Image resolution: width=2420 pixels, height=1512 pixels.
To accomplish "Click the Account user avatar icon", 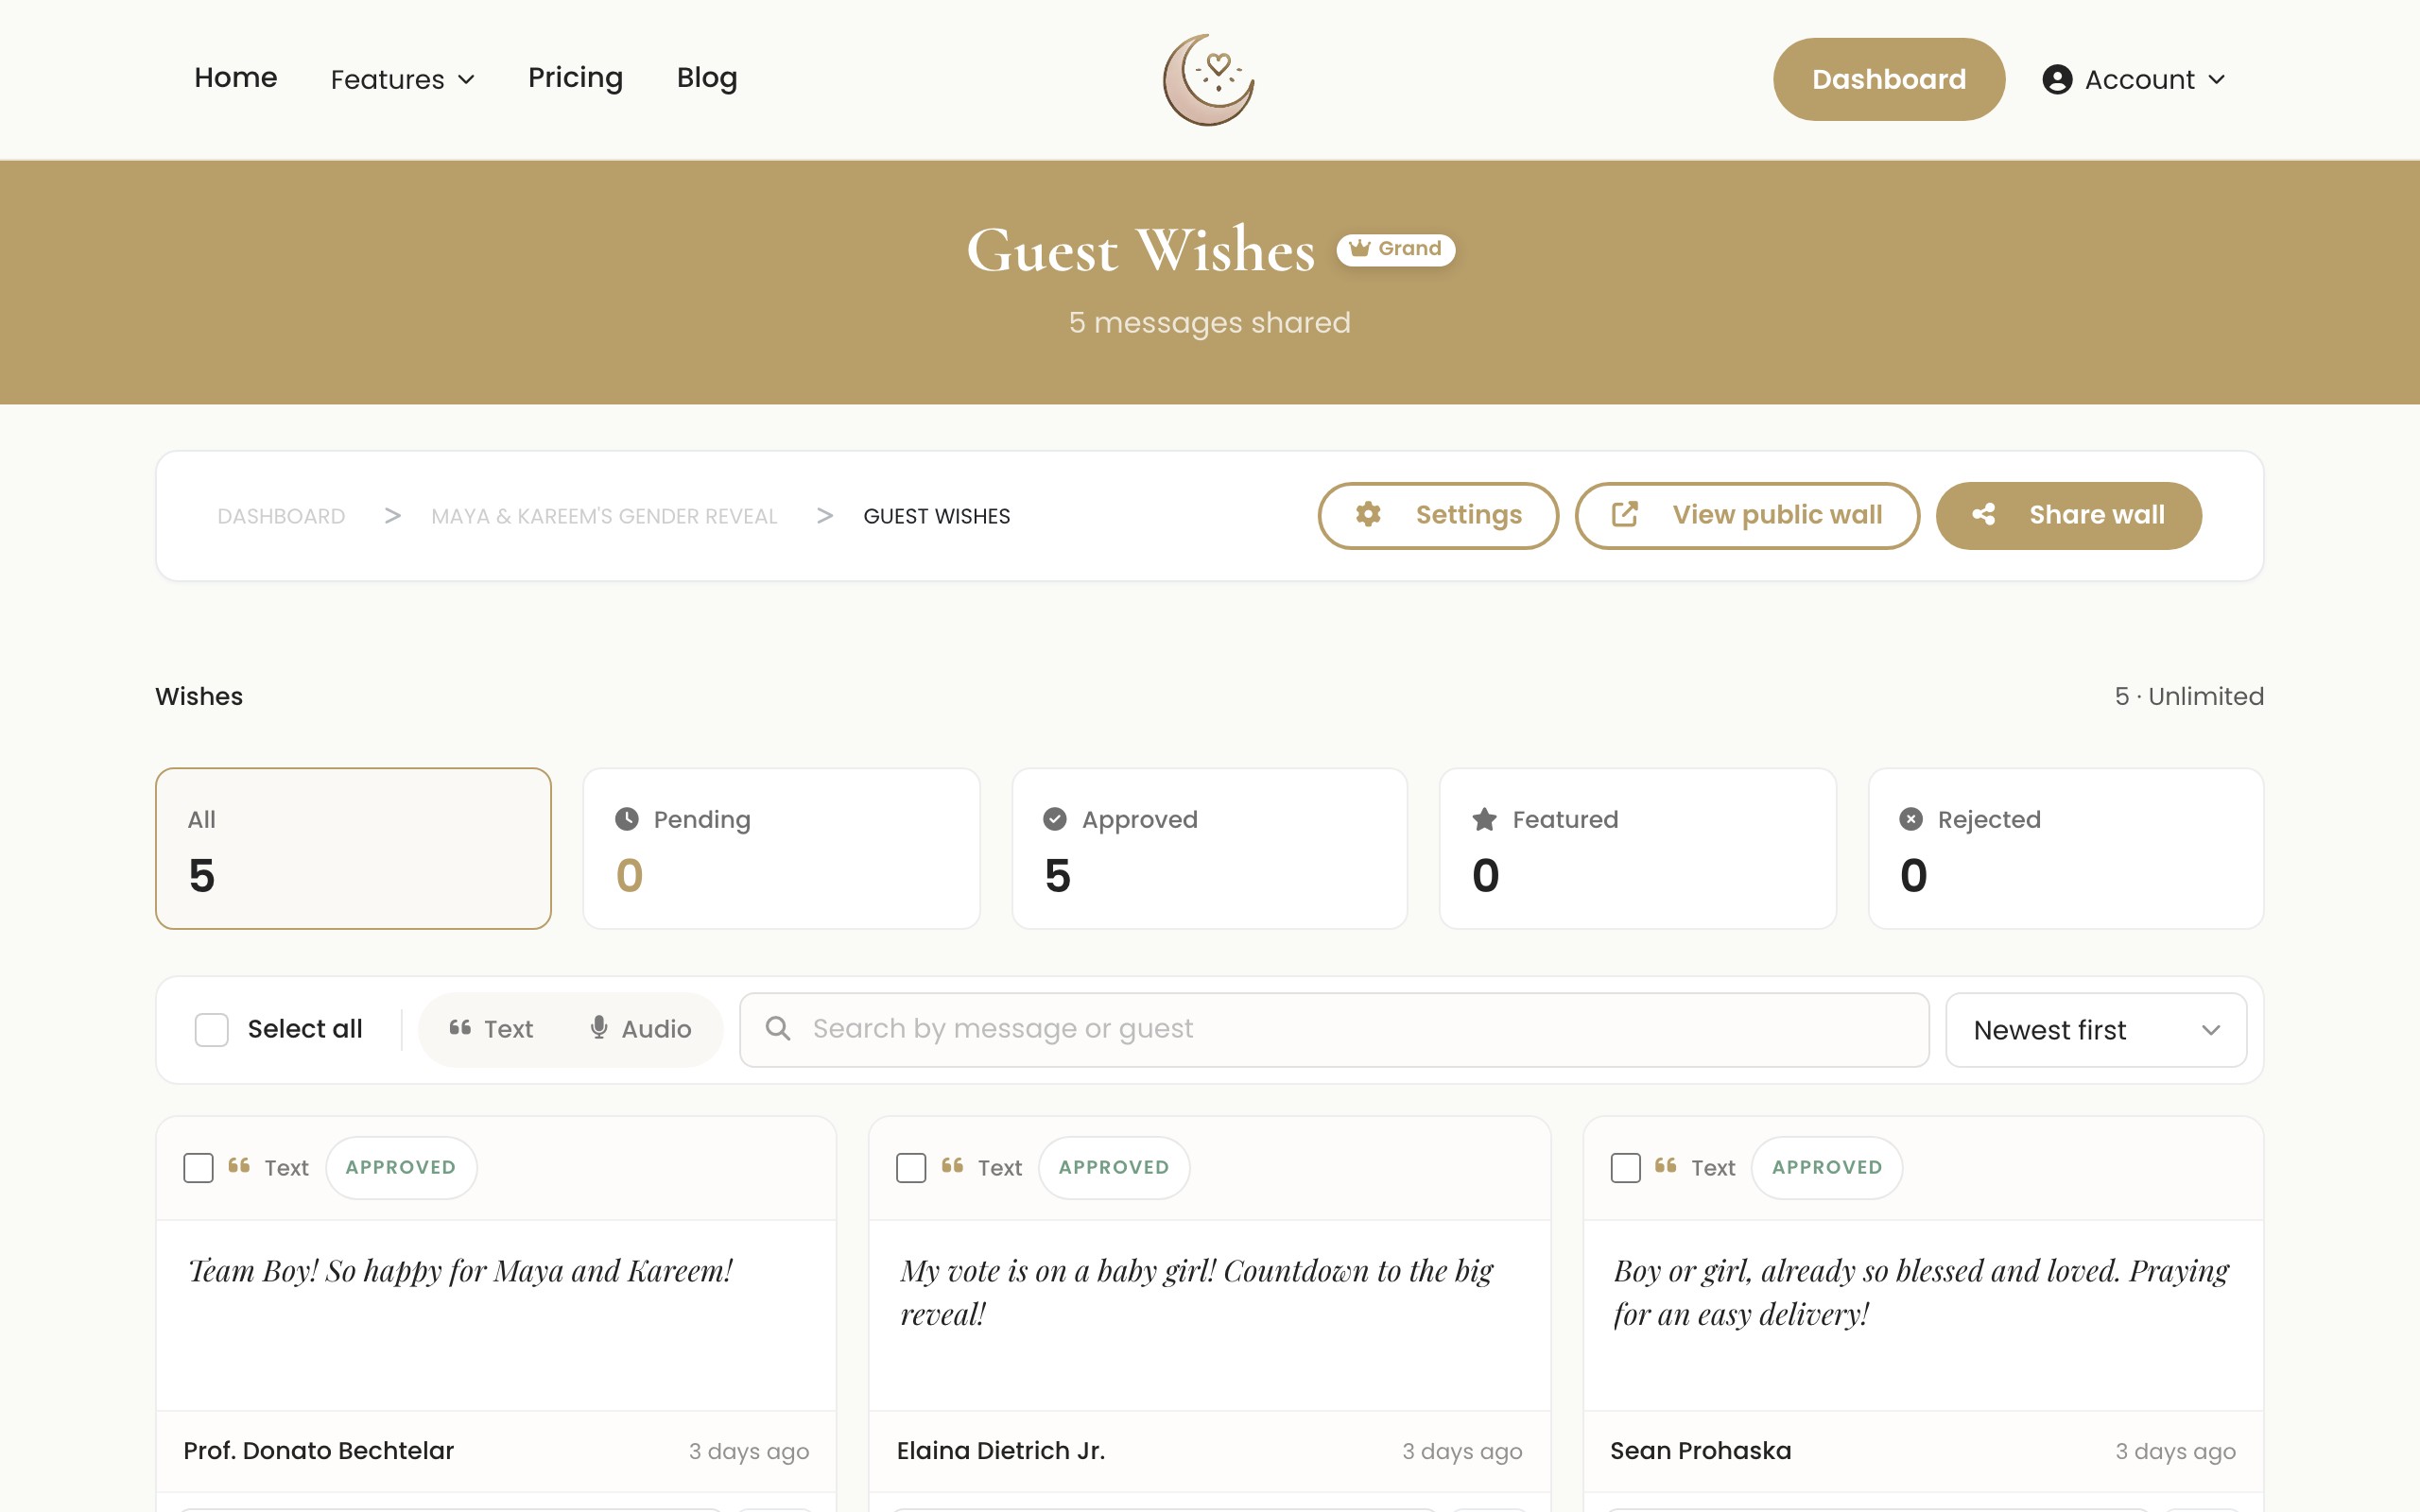I will click(x=2056, y=80).
